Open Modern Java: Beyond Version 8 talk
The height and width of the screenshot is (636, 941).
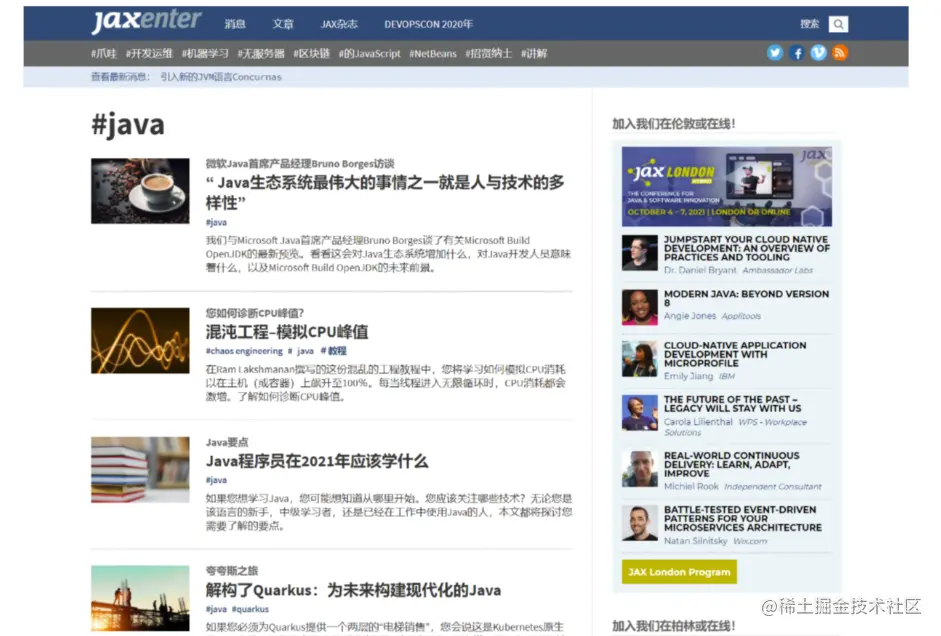[747, 298]
